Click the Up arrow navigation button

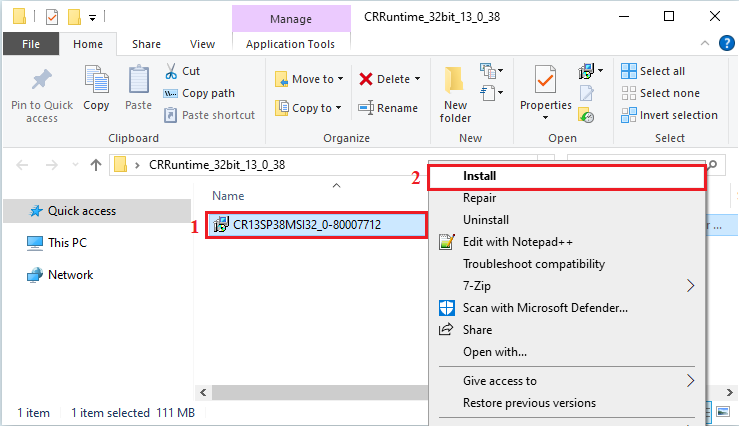coord(96,165)
